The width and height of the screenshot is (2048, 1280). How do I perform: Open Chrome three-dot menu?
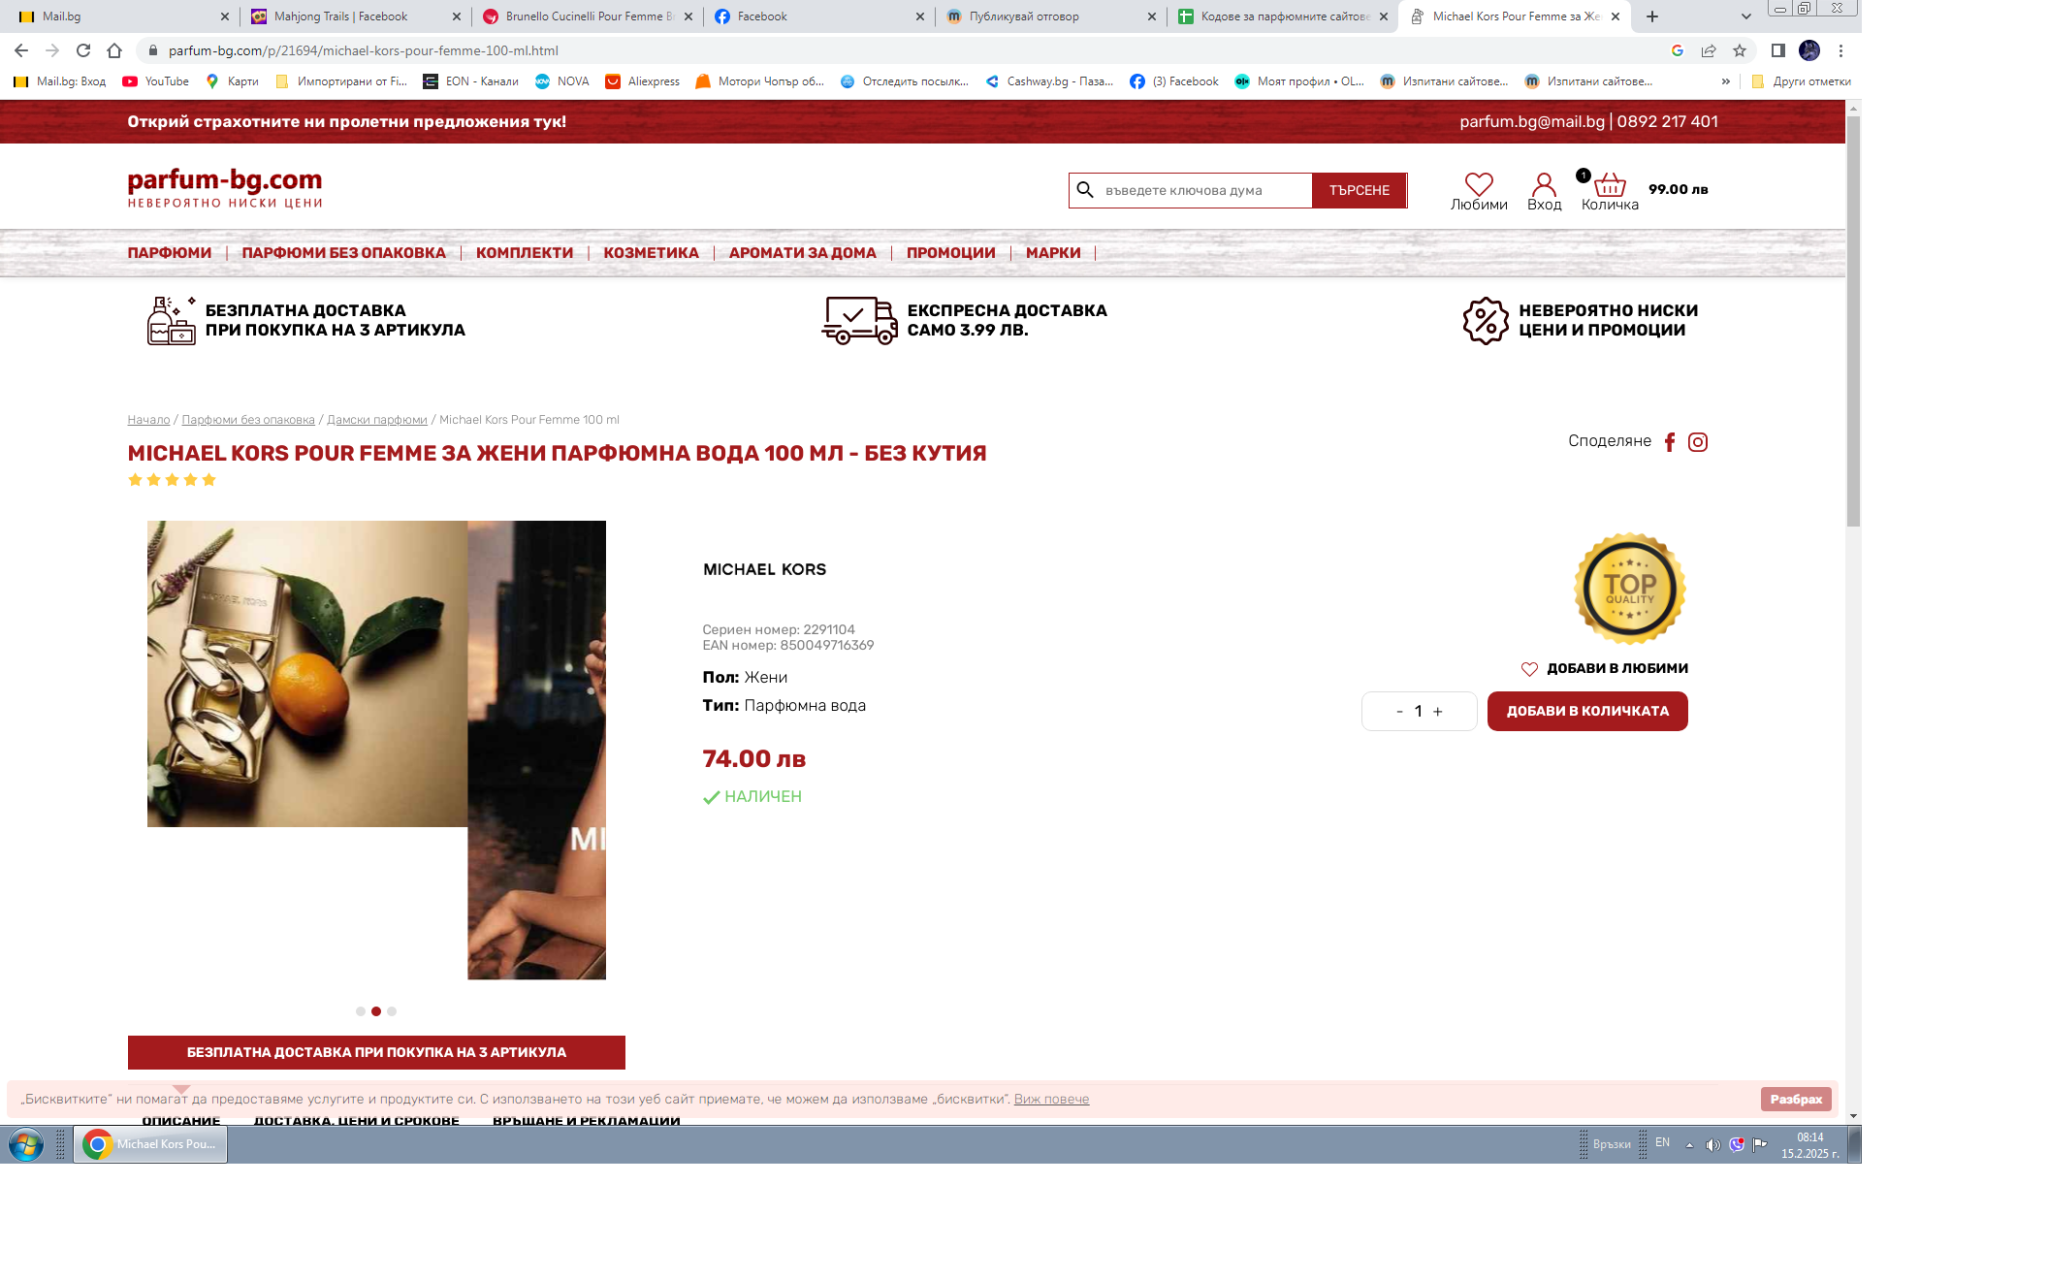click(1840, 50)
